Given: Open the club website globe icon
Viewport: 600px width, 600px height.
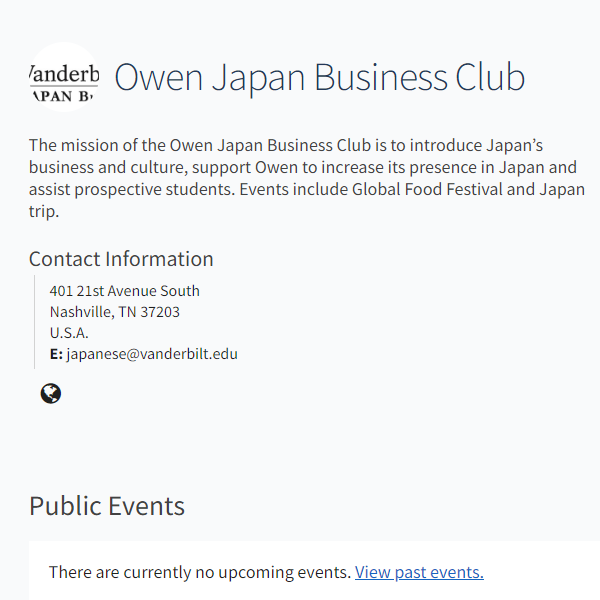Looking at the screenshot, I should coord(51,394).
